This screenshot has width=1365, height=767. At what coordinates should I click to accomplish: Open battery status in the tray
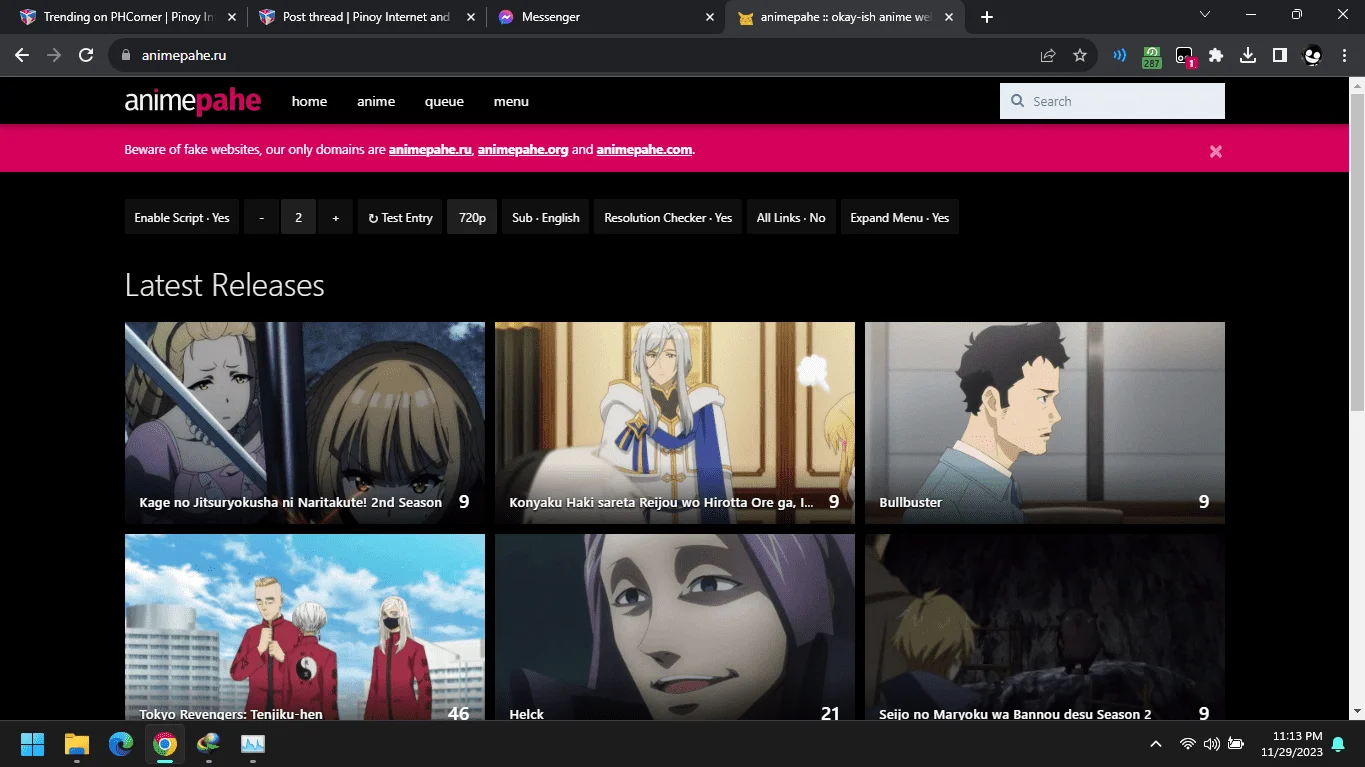pos(1236,744)
